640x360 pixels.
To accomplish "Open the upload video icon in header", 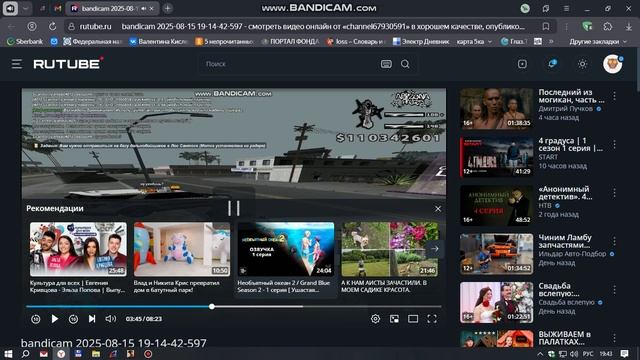I will [522, 64].
